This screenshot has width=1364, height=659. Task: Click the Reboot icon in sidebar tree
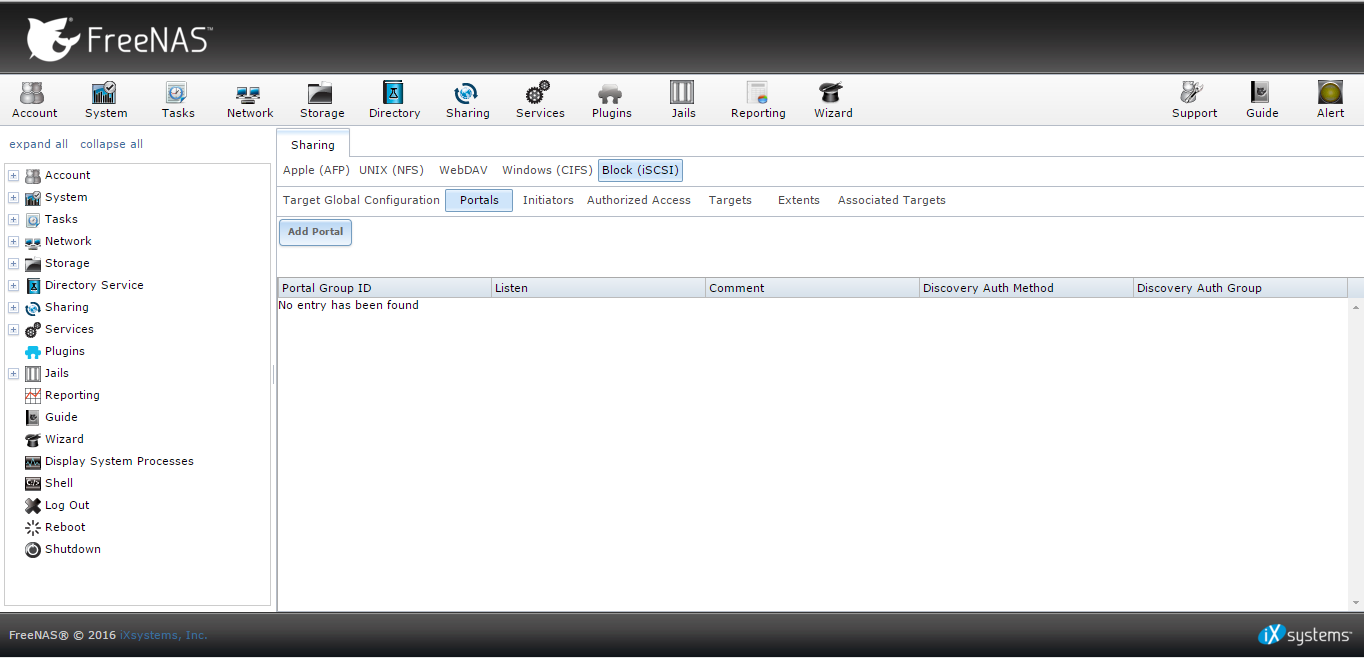pyautogui.click(x=33, y=527)
